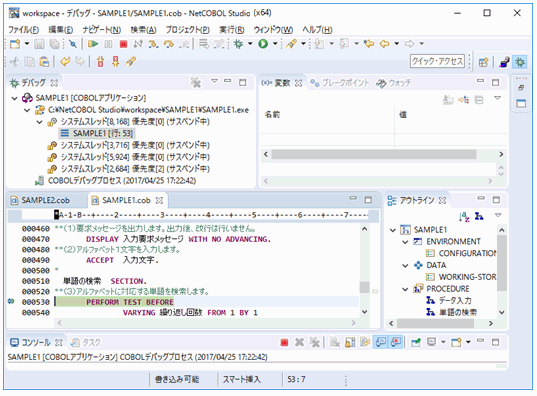537x396 pixels.
Task: Click the Paste icon in second toolbar row
Action: 44,62
